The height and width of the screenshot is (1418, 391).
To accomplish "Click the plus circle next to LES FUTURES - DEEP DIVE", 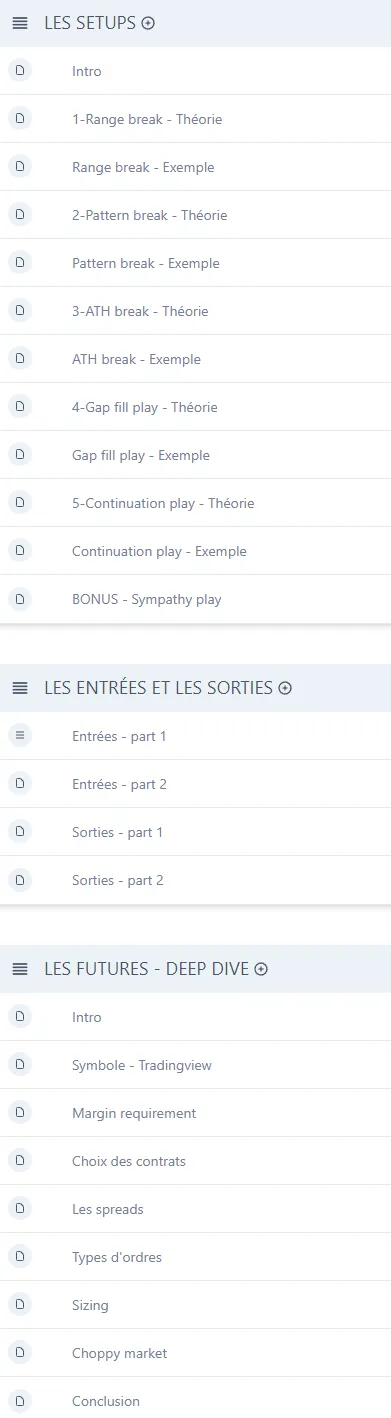I will [262, 969].
